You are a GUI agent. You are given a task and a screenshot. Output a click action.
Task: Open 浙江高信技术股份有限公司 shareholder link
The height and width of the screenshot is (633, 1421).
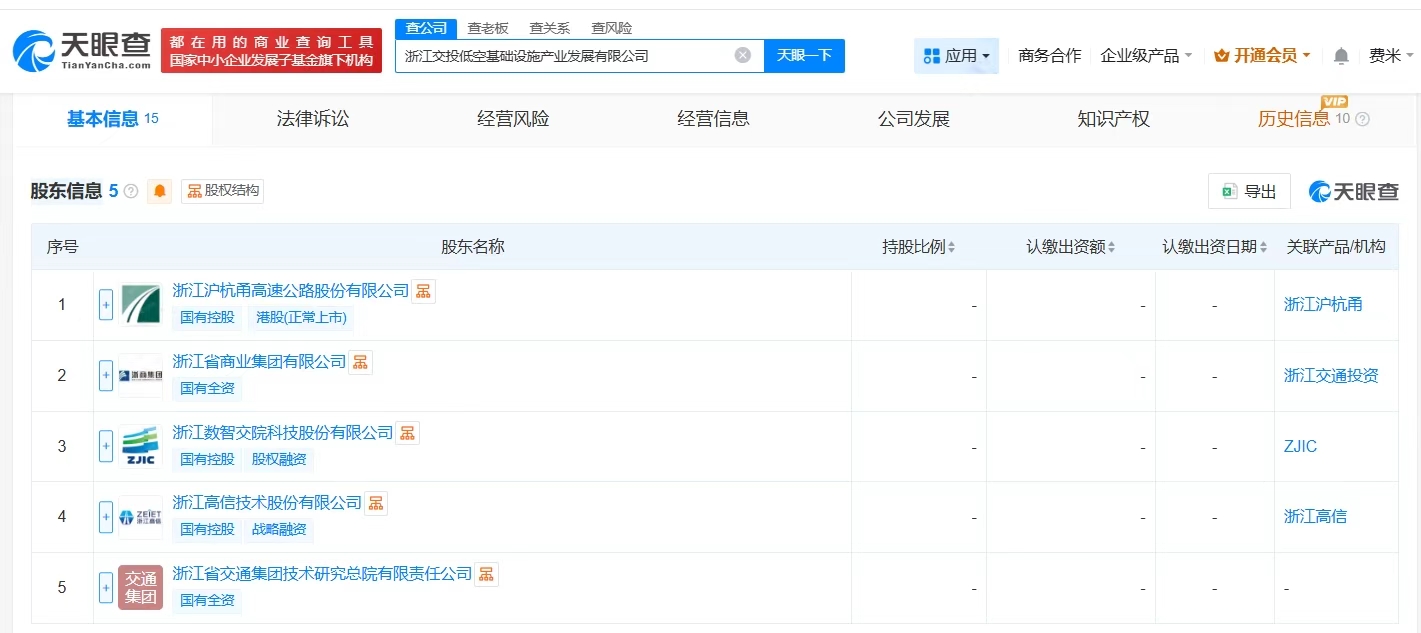click(267, 503)
